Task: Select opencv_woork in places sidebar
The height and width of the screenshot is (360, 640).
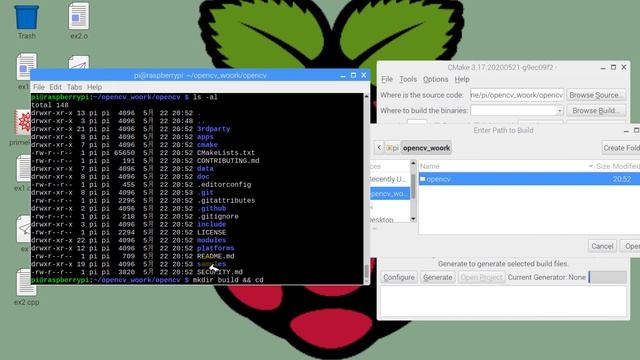Action: [x=389, y=193]
